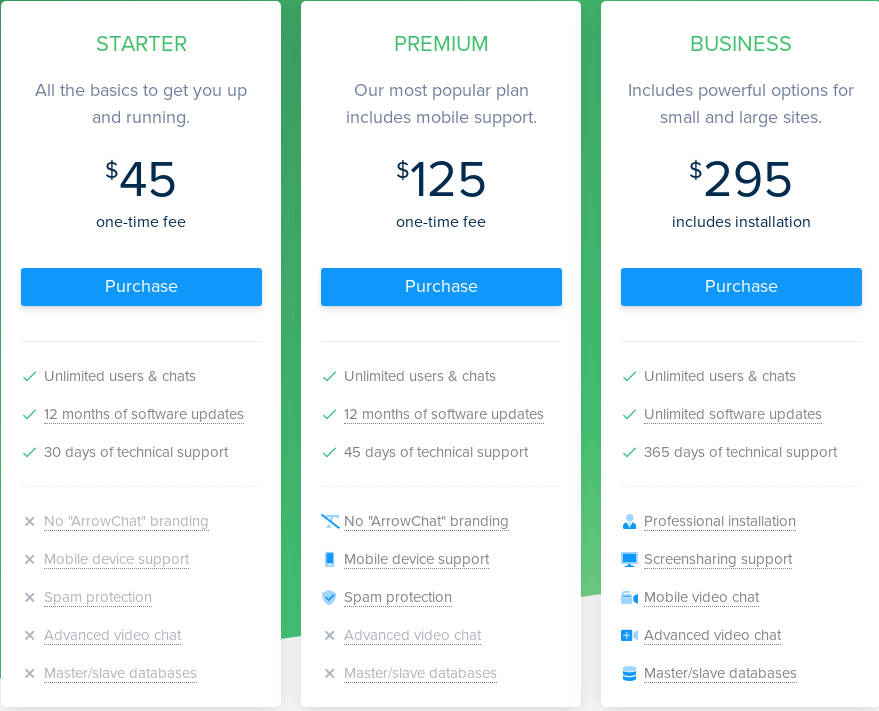Click No "ArrowChat" branding in Starter
Viewport: 879px width, 711px height.
tap(126, 521)
